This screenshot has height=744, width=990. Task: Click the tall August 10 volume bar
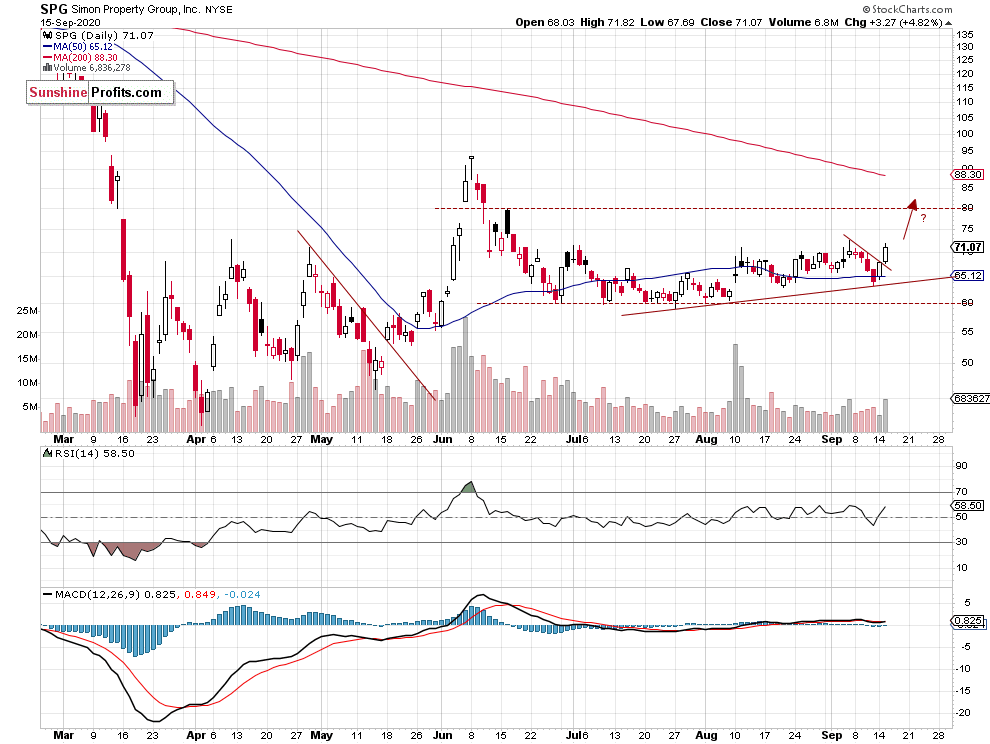[x=736, y=388]
